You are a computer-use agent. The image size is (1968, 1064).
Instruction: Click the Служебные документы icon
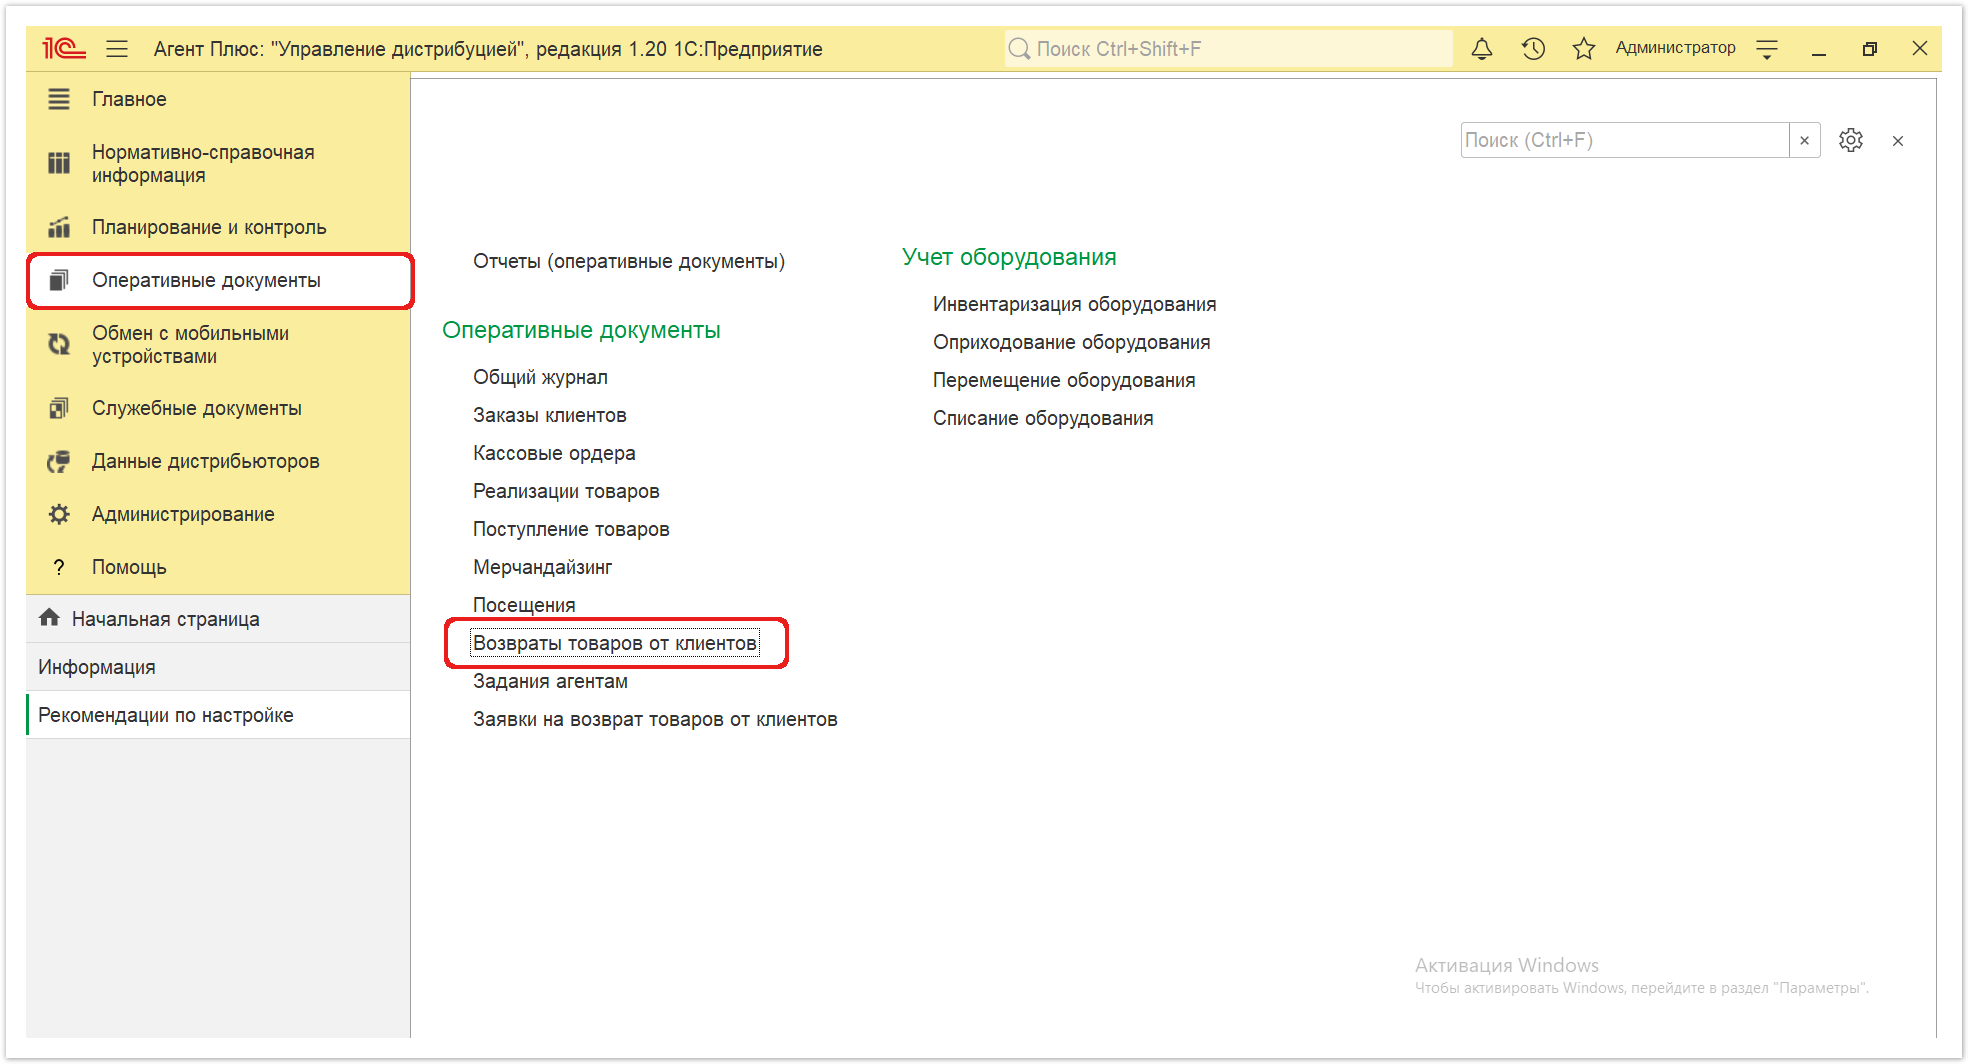click(x=59, y=408)
